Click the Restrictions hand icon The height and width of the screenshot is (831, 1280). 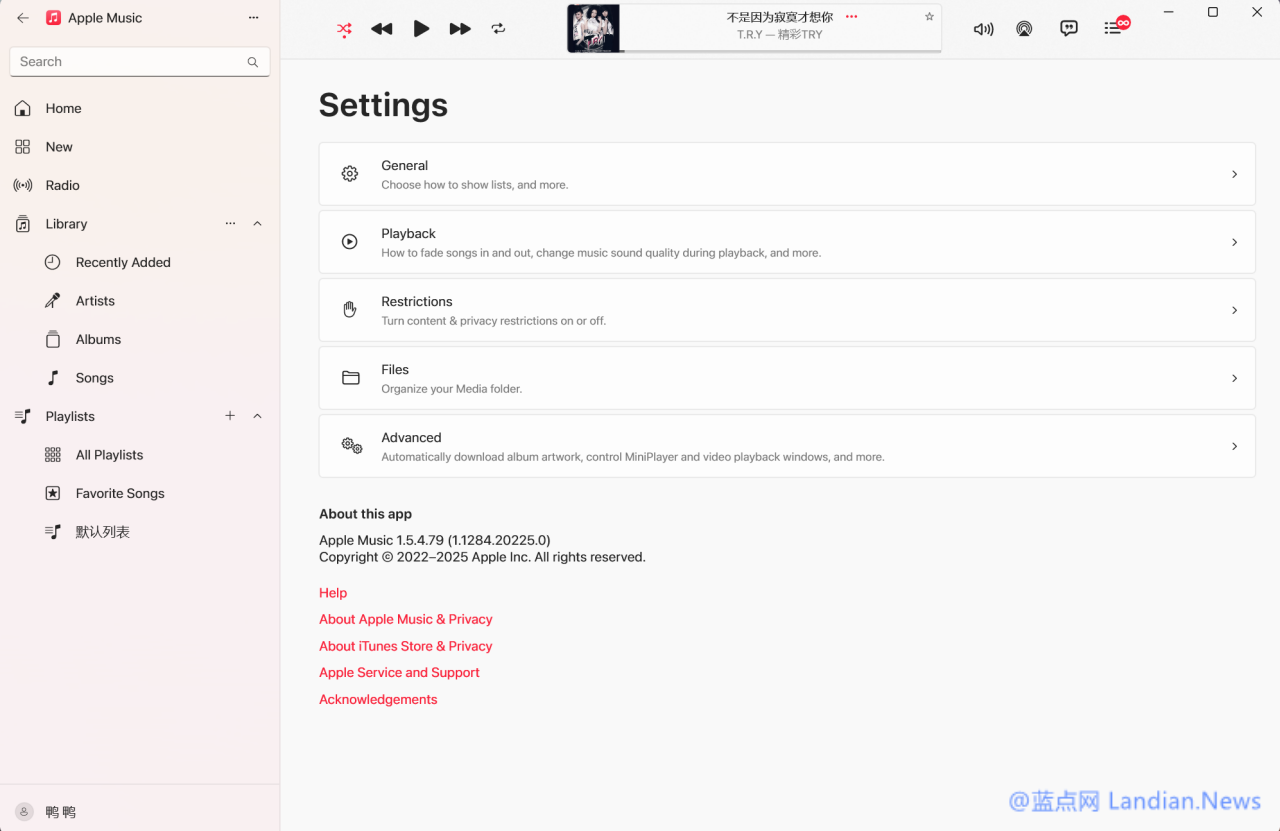[350, 310]
